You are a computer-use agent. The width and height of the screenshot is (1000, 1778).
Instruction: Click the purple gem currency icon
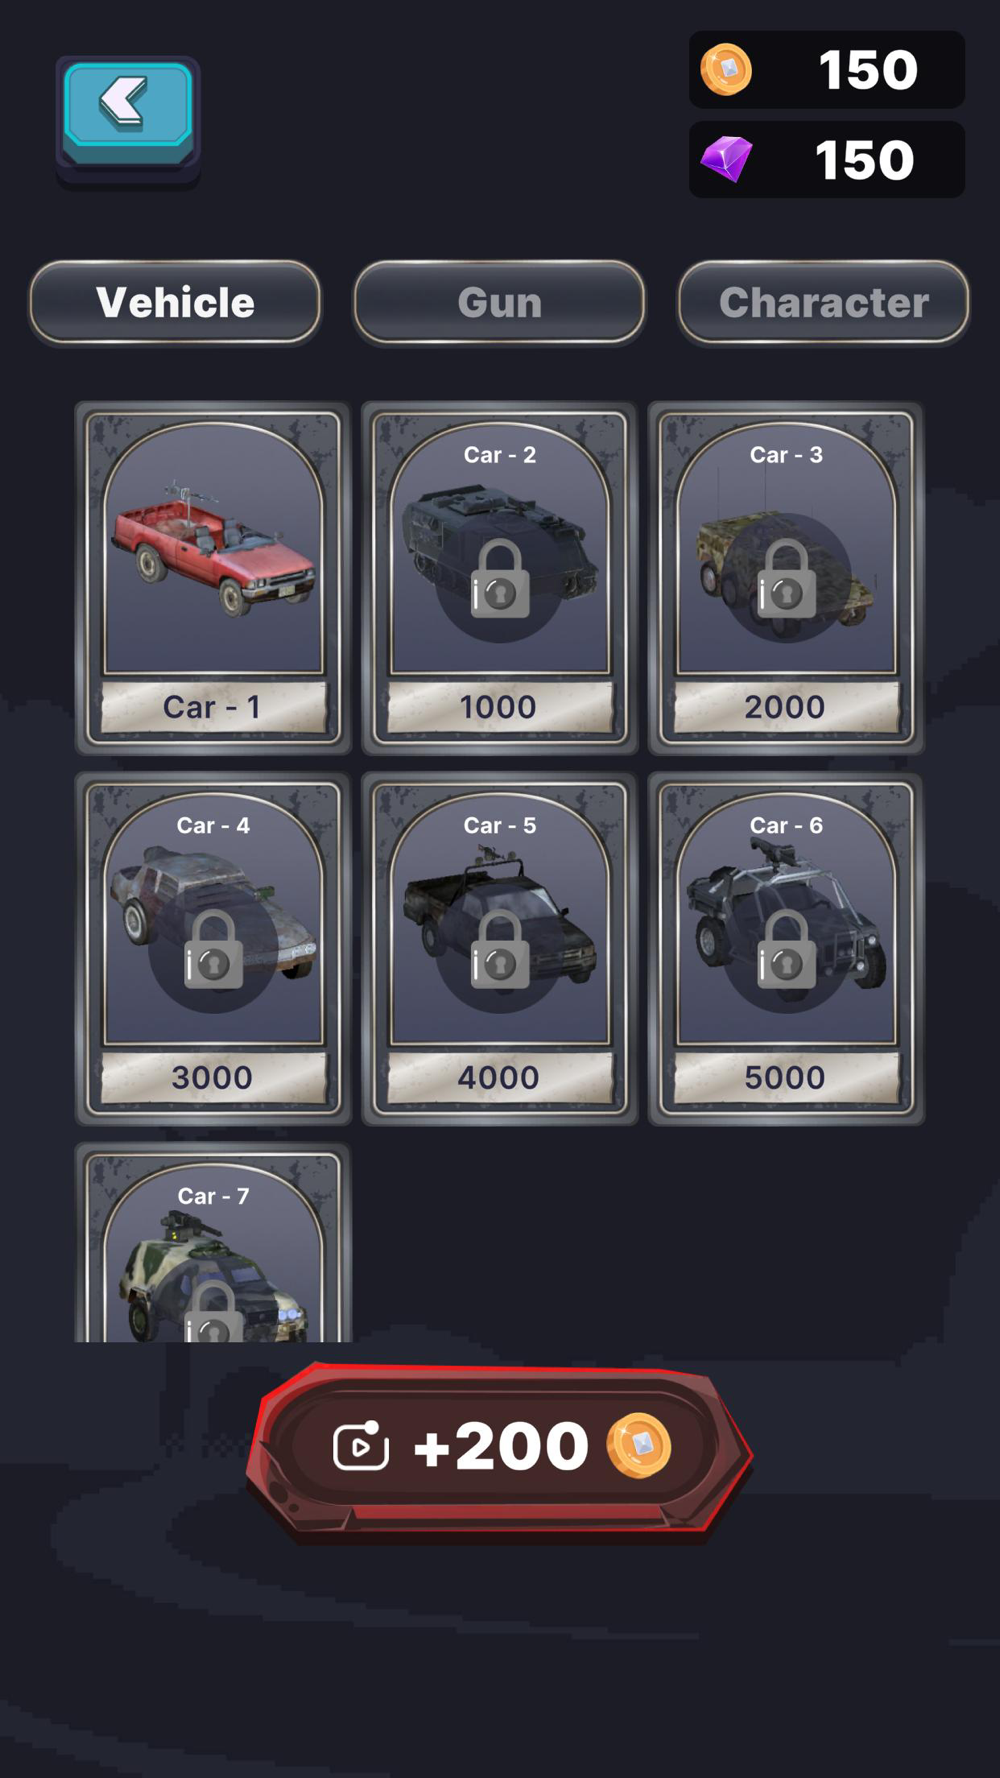[x=726, y=159]
